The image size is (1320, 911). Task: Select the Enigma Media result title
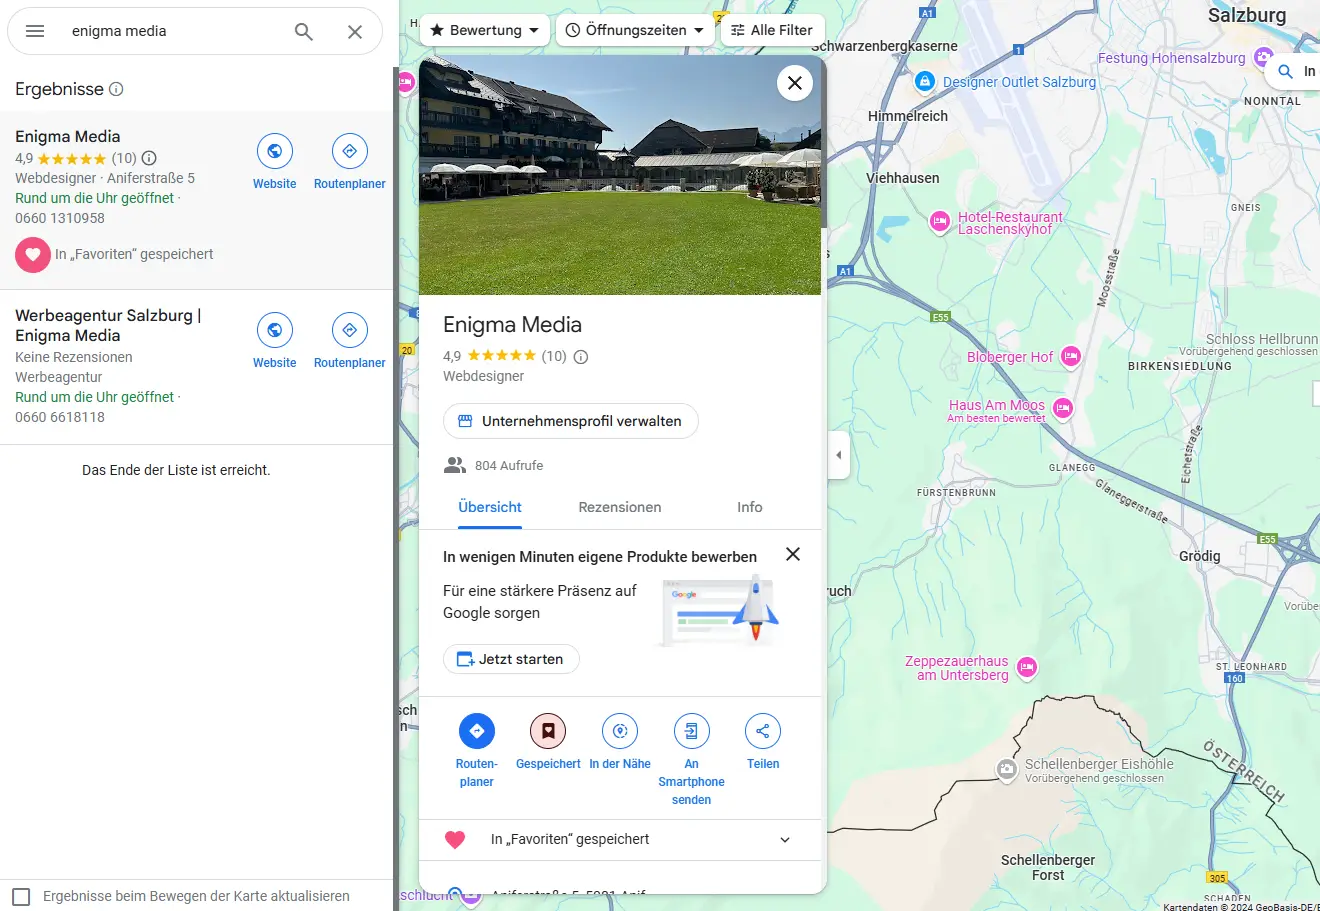tap(68, 137)
